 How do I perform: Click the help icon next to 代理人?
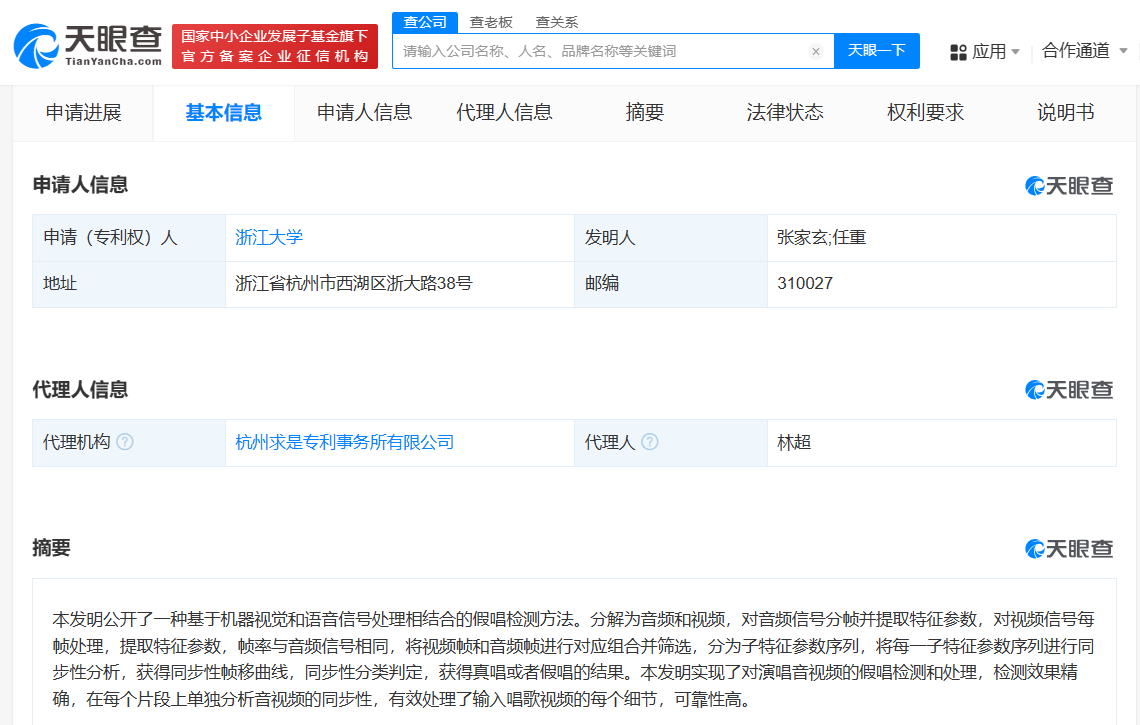click(651, 441)
